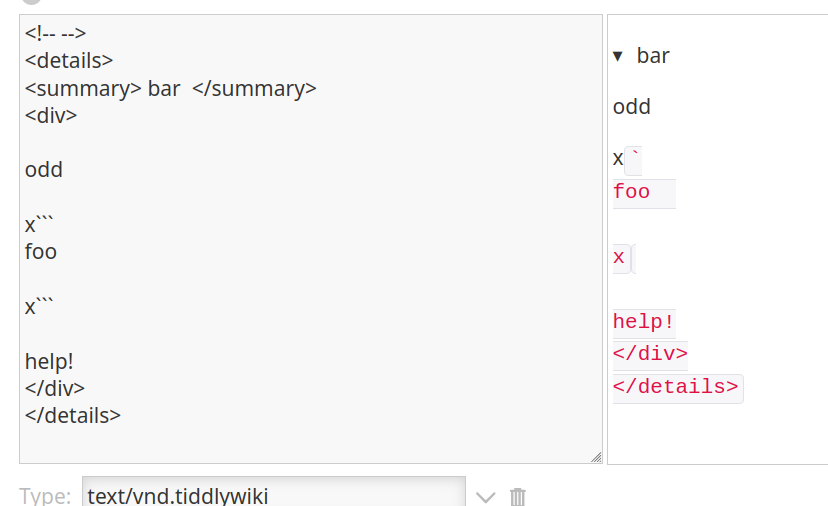Click the <details> opening tag in editor
The width and height of the screenshot is (828, 506).
click(x=69, y=60)
